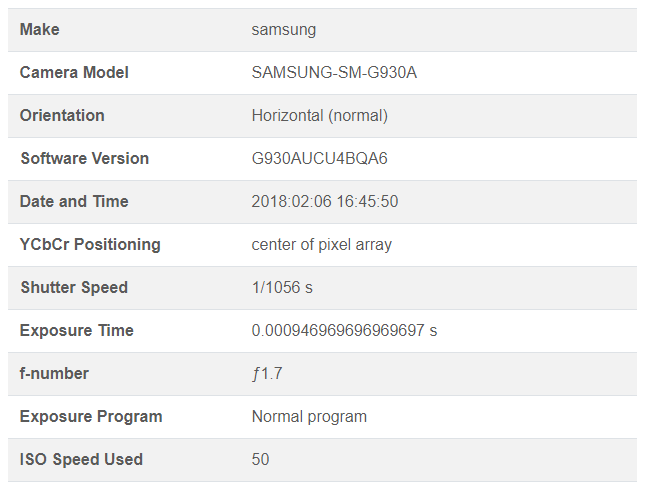This screenshot has width=652, height=490.
Task: Select the Normal program value
Action: [309, 417]
